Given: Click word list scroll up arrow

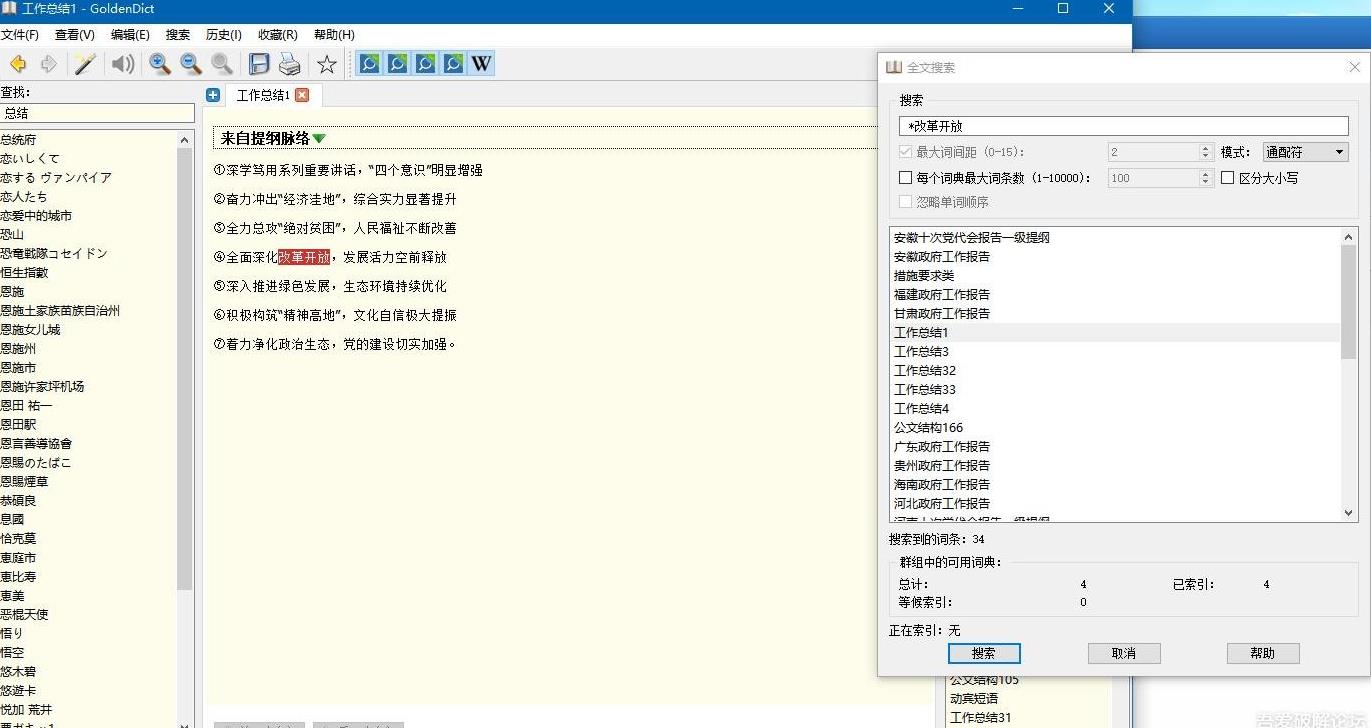Looking at the screenshot, I should pos(184,140).
